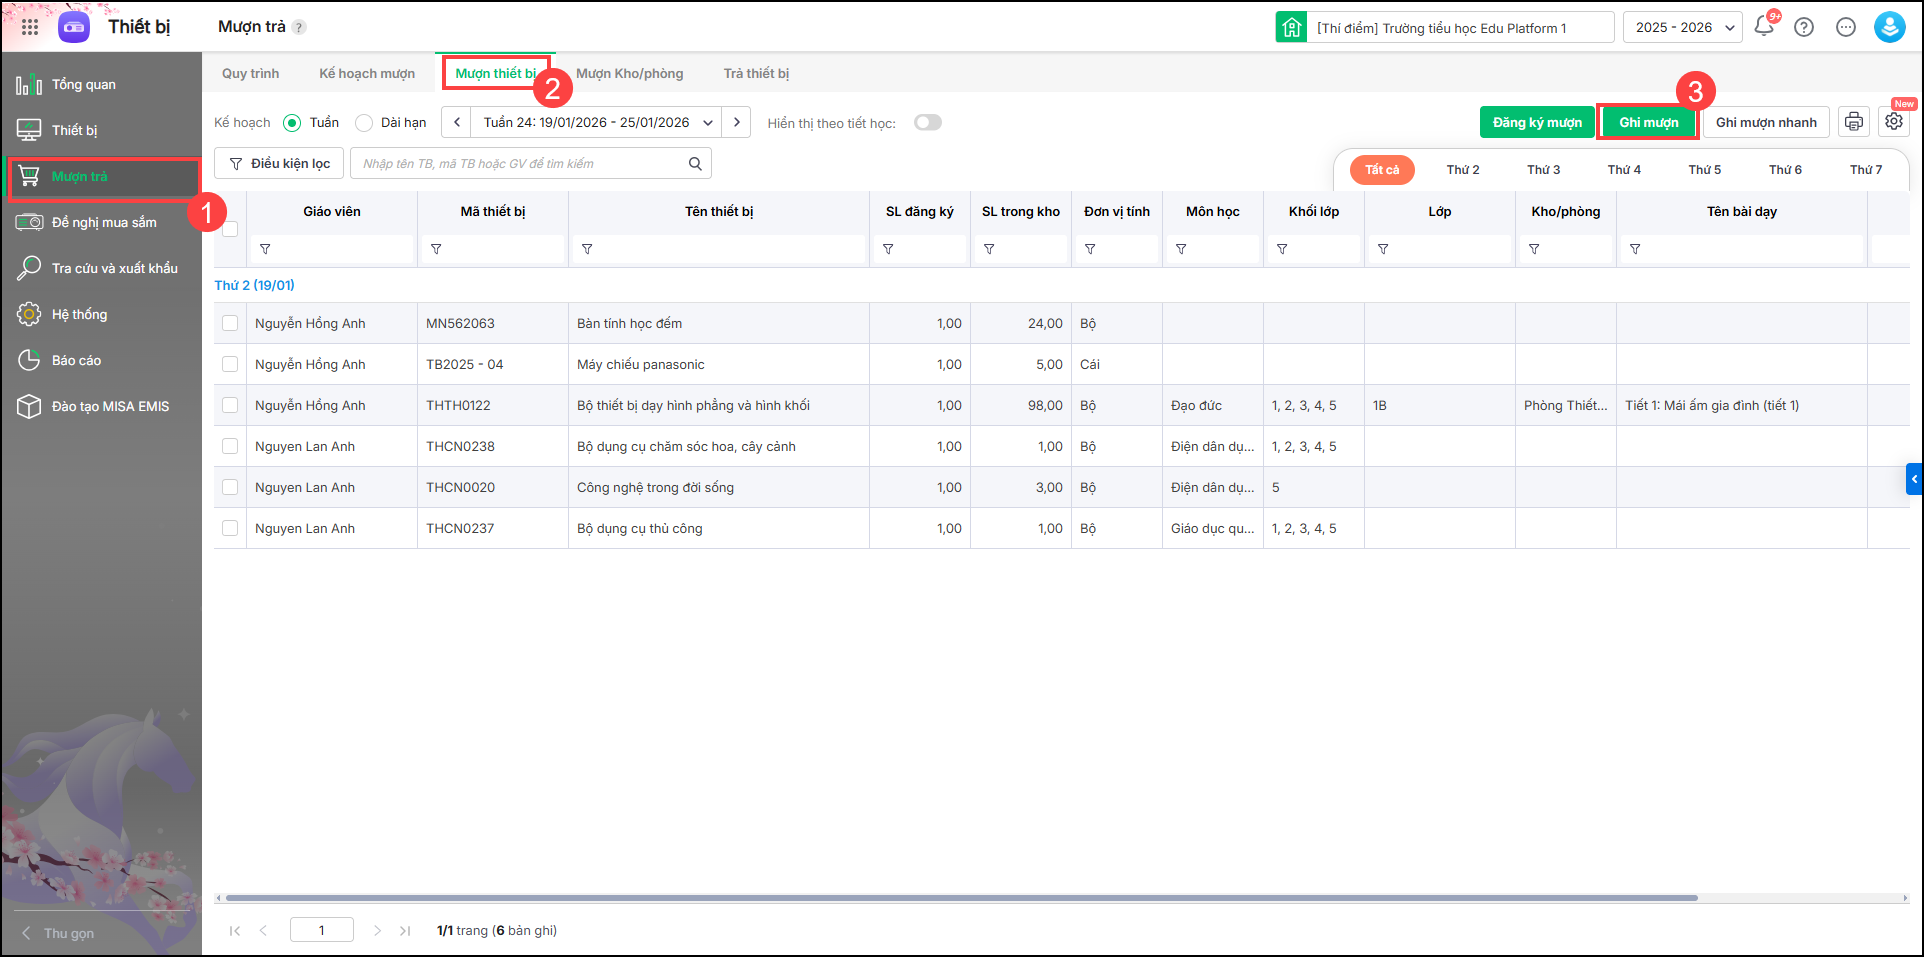
Task: Expand the week selector dropdown
Action: click(708, 123)
